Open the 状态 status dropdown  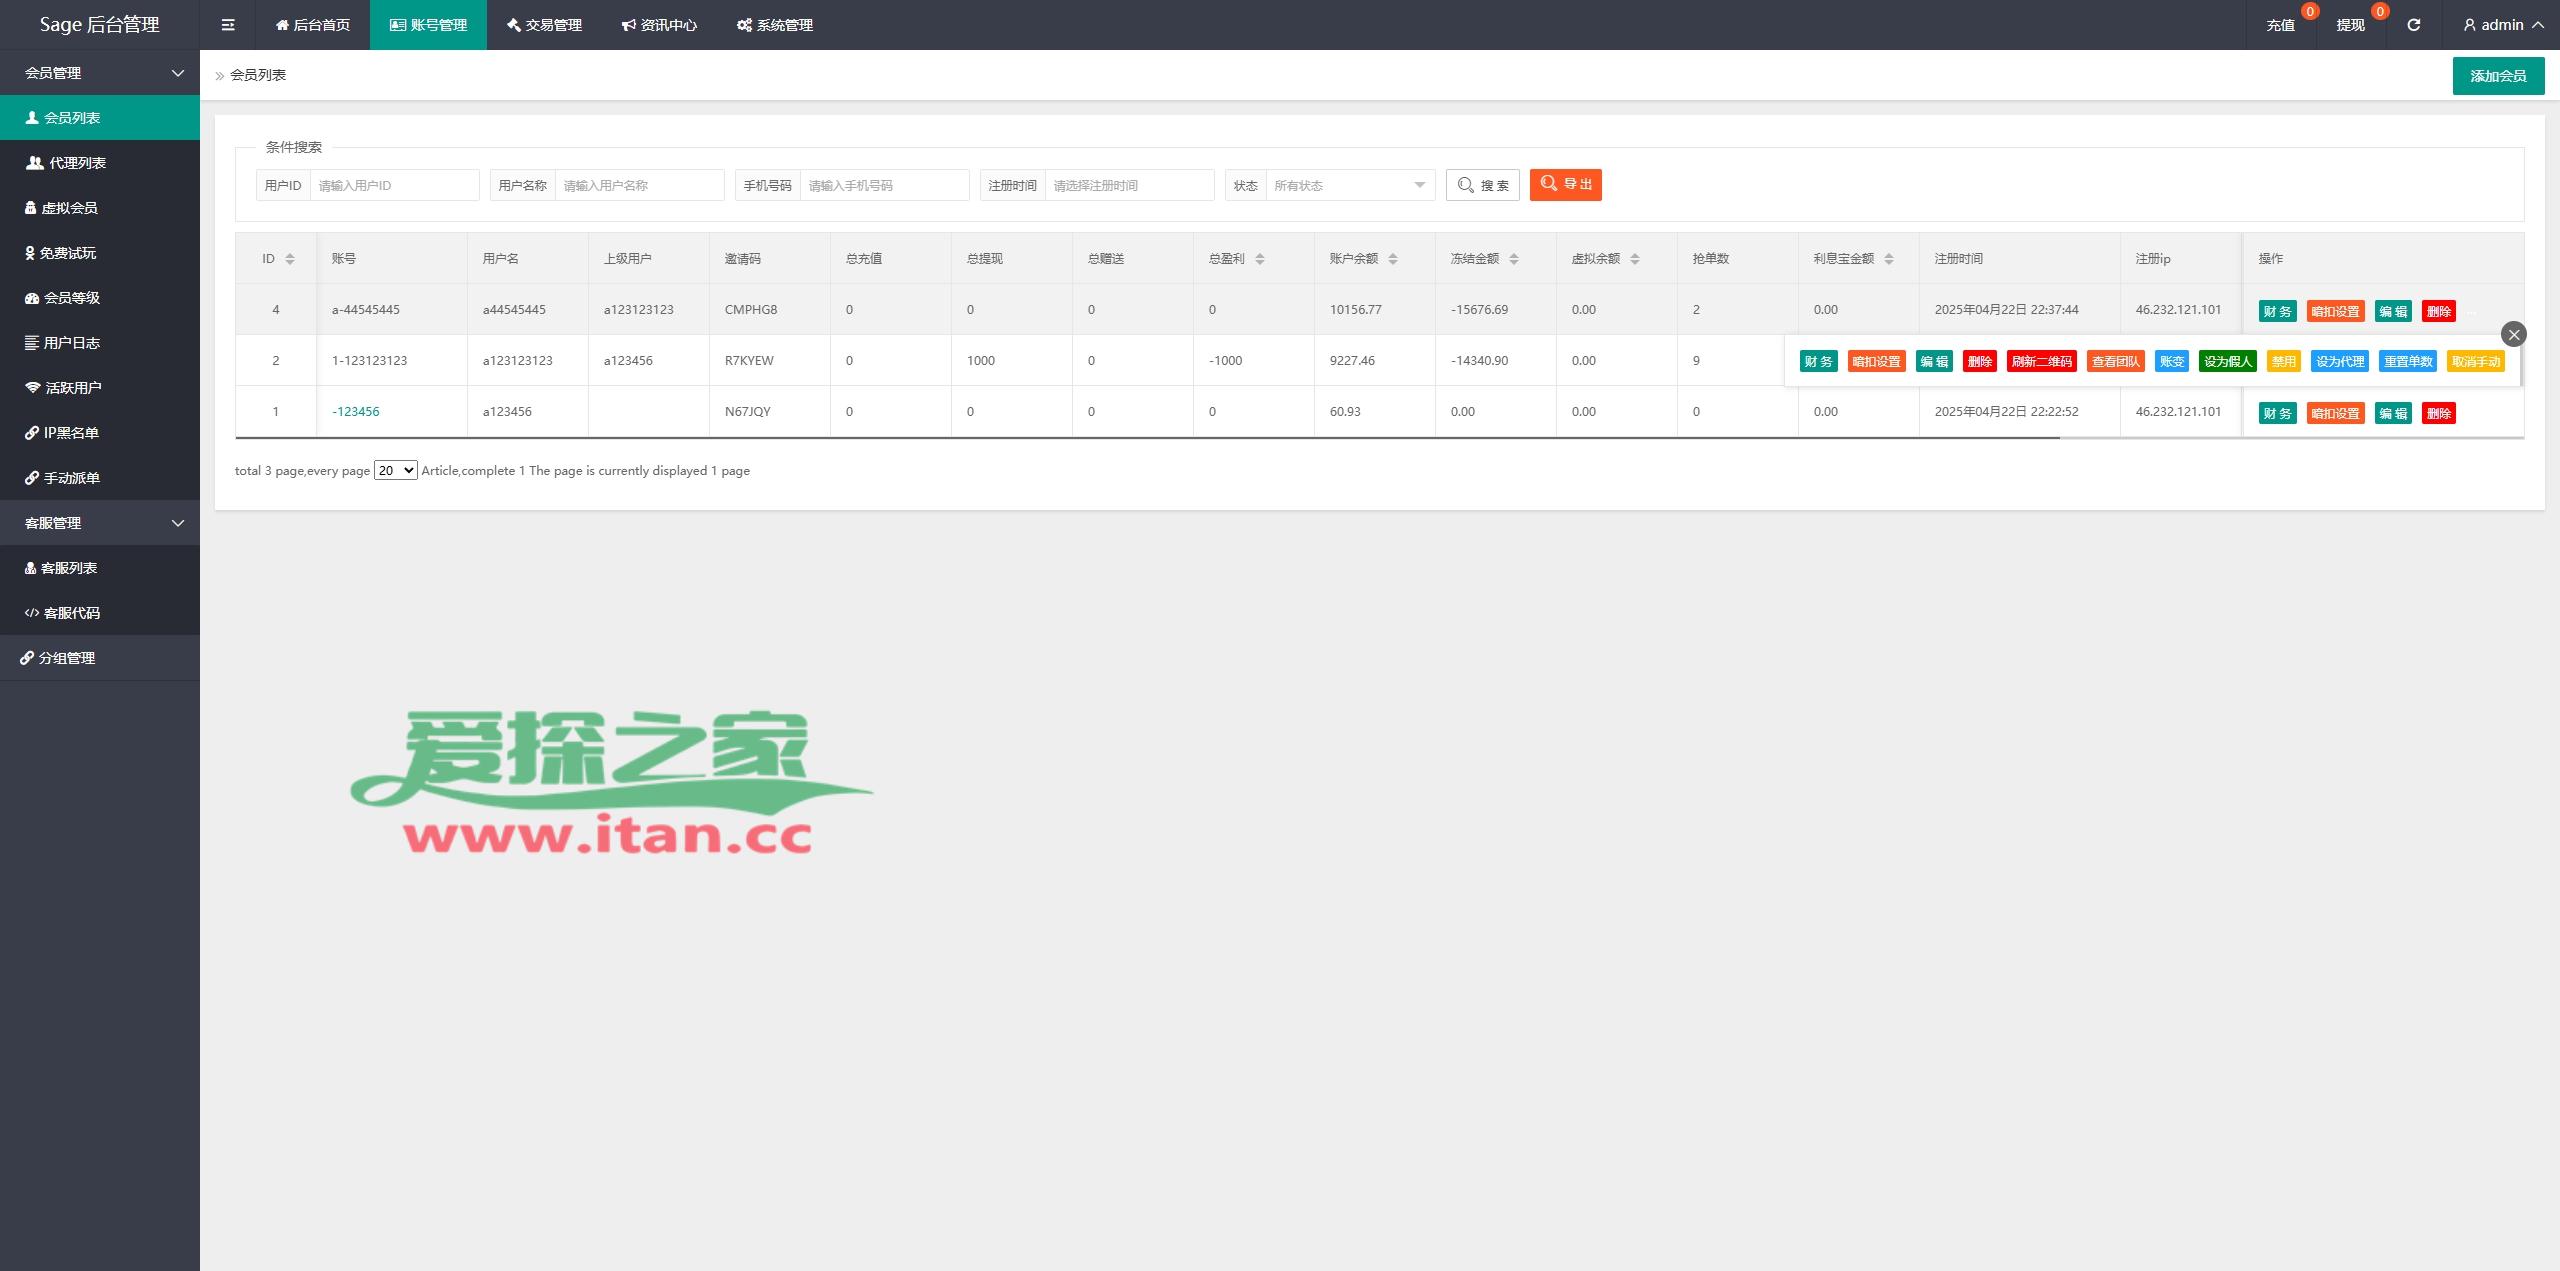coord(1349,185)
